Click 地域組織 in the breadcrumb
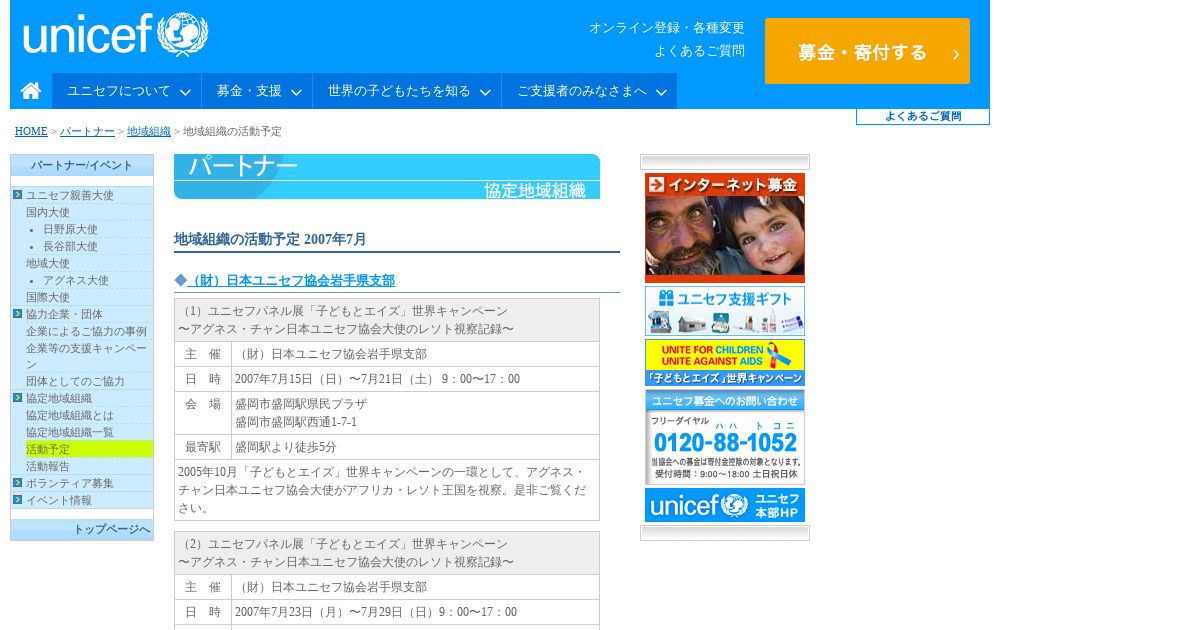 (x=149, y=132)
